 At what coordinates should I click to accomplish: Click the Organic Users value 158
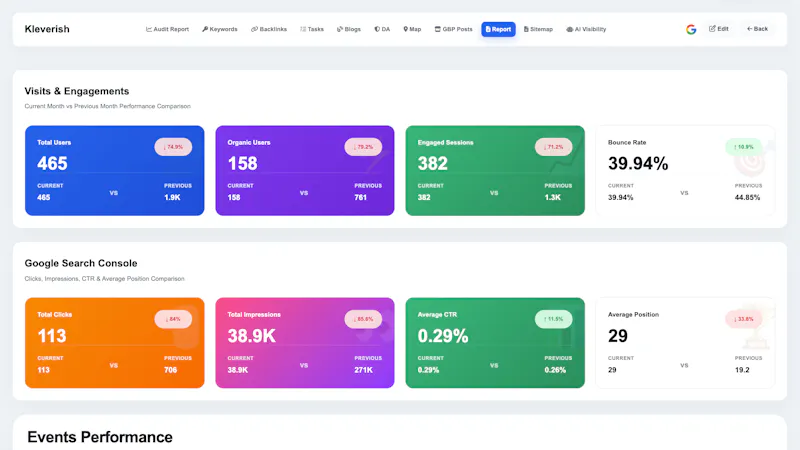[x=242, y=163]
